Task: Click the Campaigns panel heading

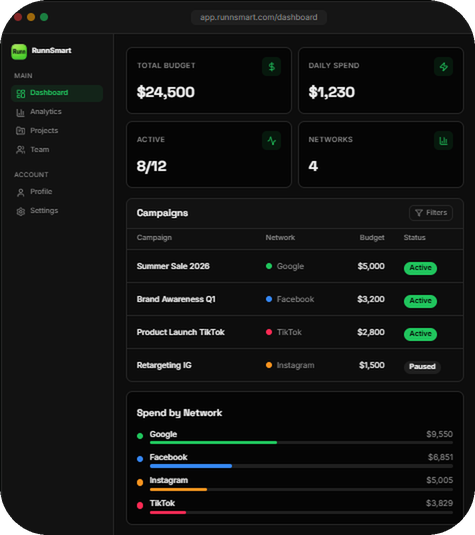Action: [162, 213]
